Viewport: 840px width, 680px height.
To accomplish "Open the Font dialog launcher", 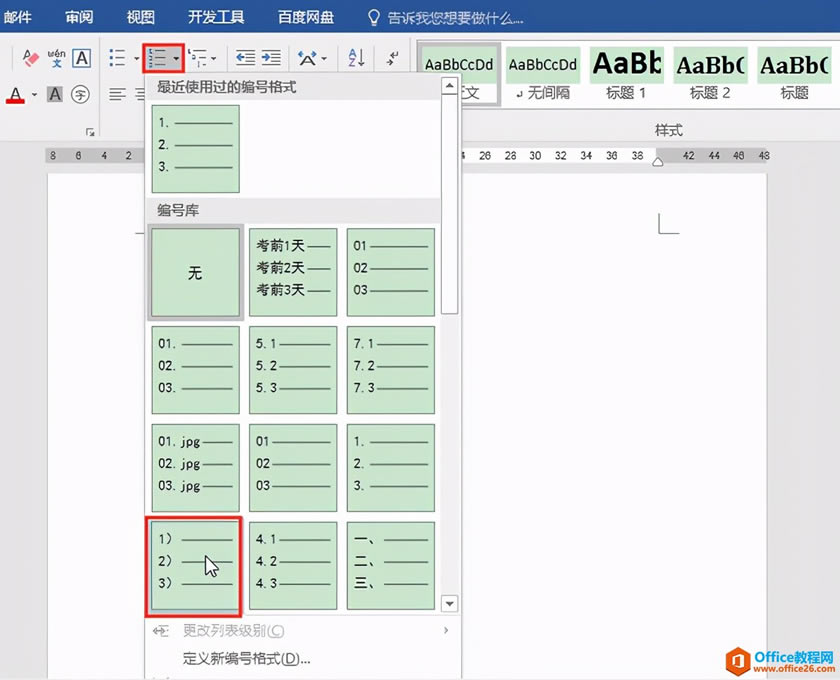I will [90, 132].
